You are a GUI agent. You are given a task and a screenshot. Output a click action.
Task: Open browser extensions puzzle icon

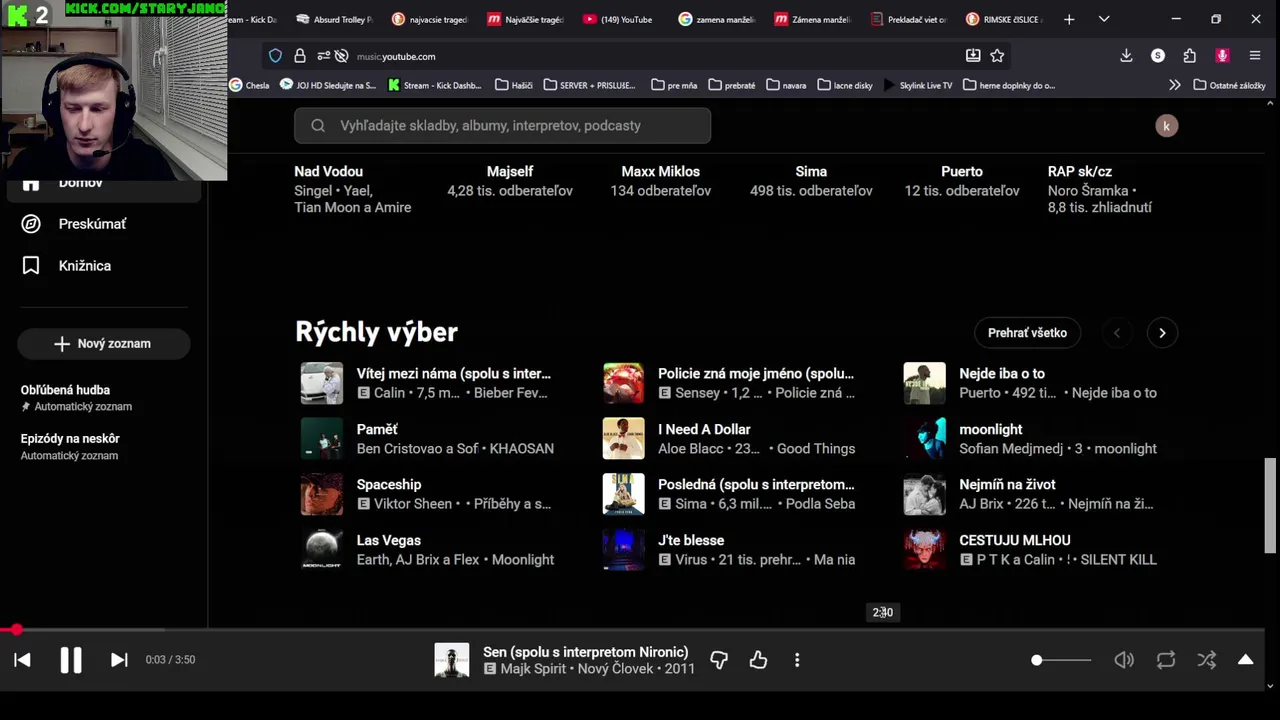pyautogui.click(x=1189, y=56)
